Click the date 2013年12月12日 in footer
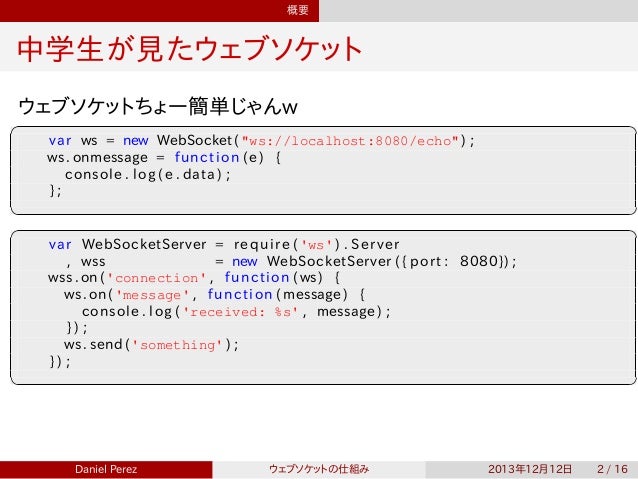 (x=530, y=469)
